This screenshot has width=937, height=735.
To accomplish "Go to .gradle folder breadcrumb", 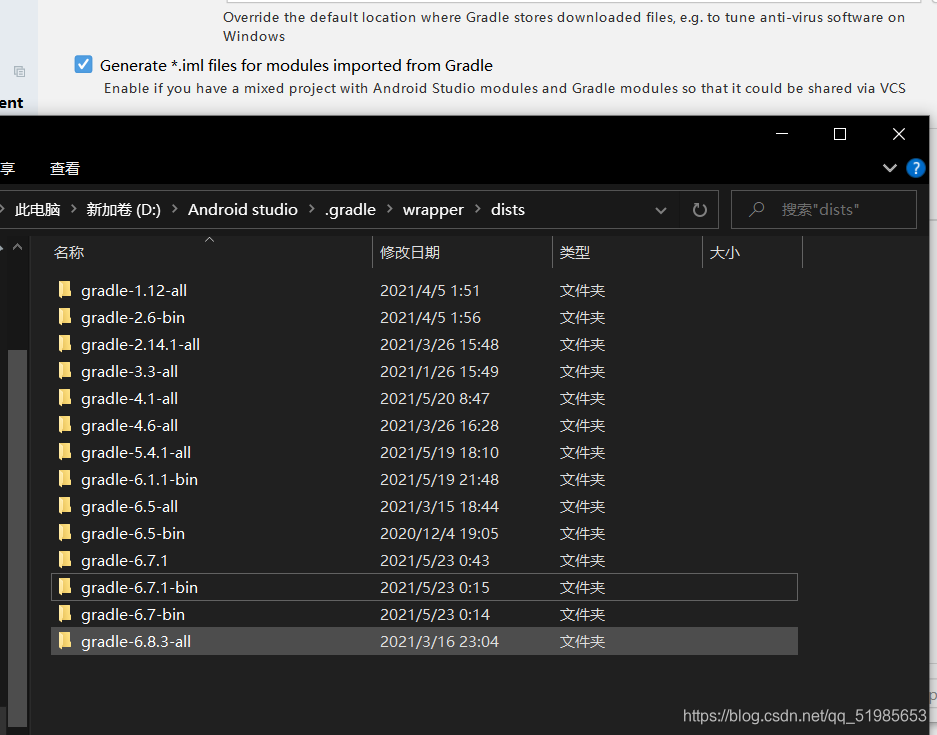I will point(350,210).
